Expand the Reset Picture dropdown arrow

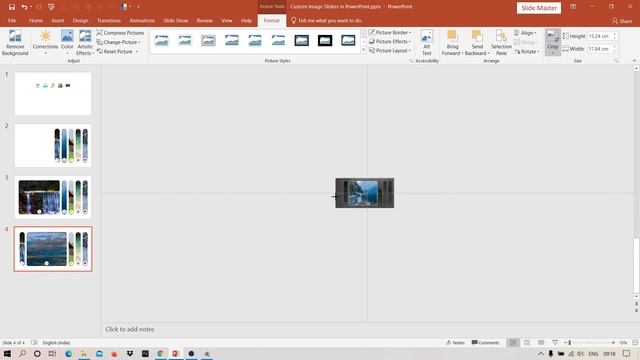[x=137, y=51]
